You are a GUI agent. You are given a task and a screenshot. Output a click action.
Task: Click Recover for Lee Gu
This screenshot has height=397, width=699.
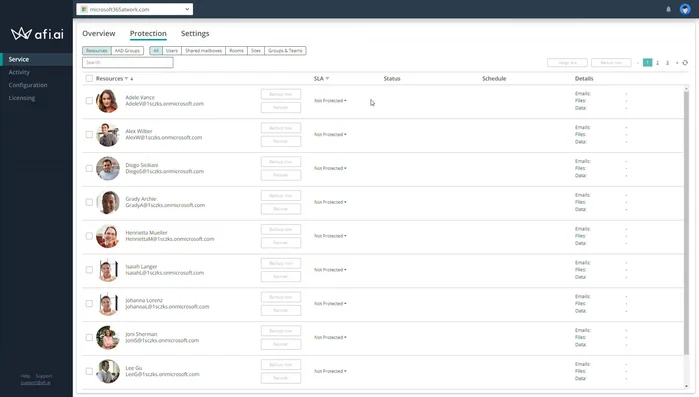tap(281, 378)
